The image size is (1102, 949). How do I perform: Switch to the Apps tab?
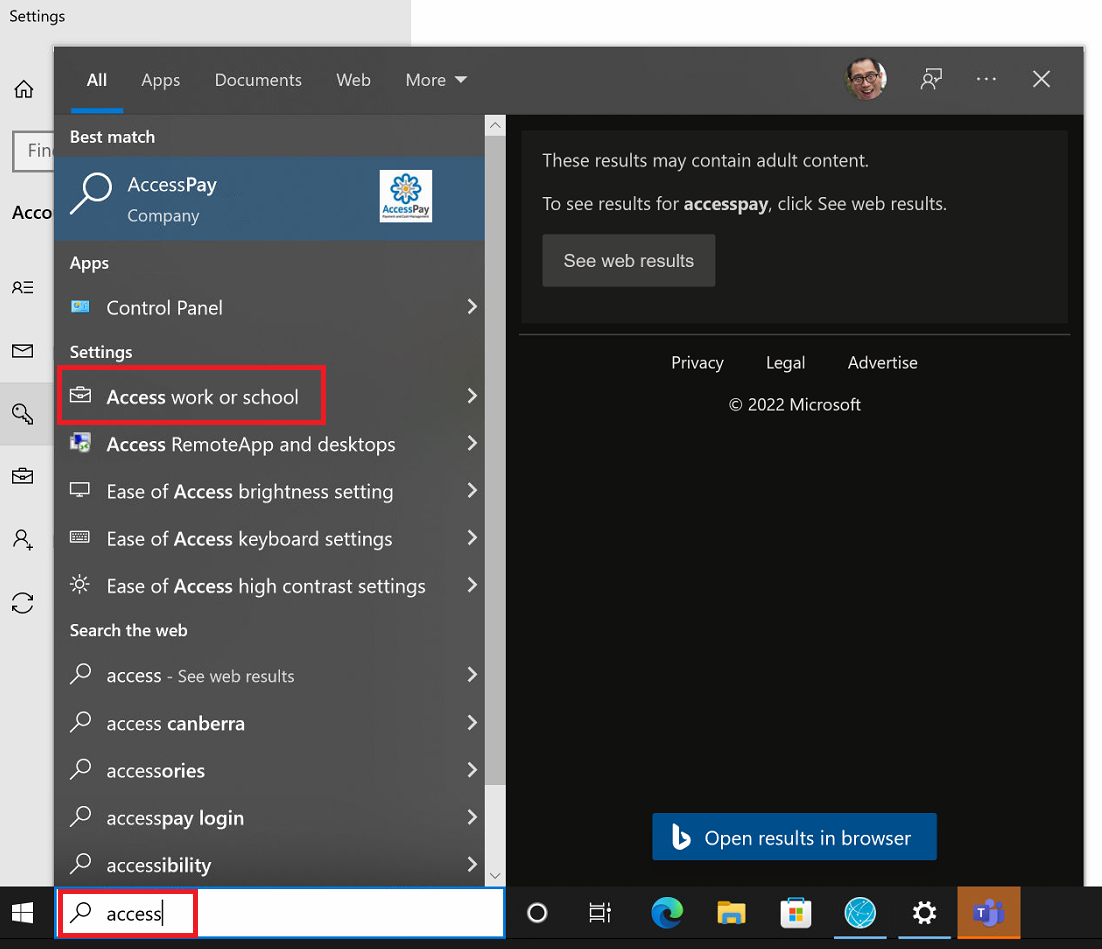[x=160, y=80]
